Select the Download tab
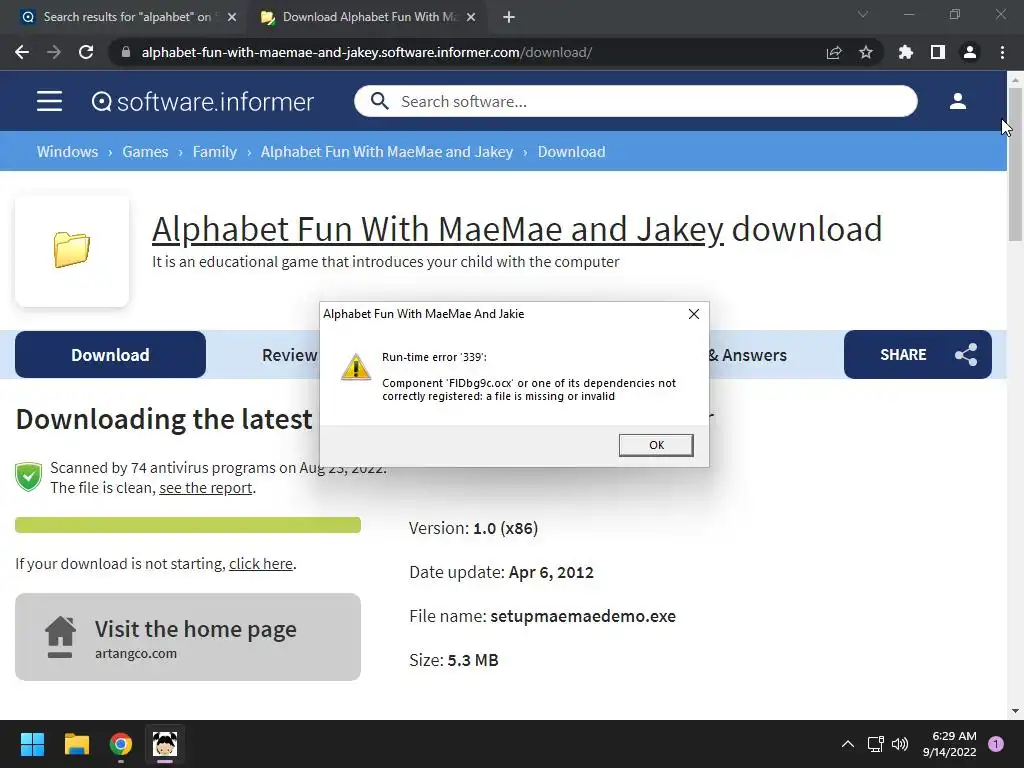This screenshot has height=768, width=1024. [110, 355]
